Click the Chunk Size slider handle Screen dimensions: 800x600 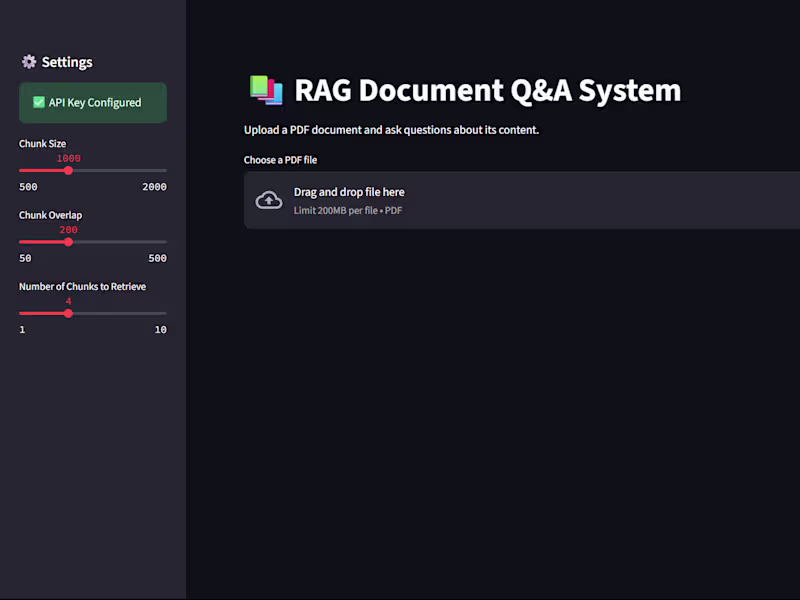(x=68, y=171)
